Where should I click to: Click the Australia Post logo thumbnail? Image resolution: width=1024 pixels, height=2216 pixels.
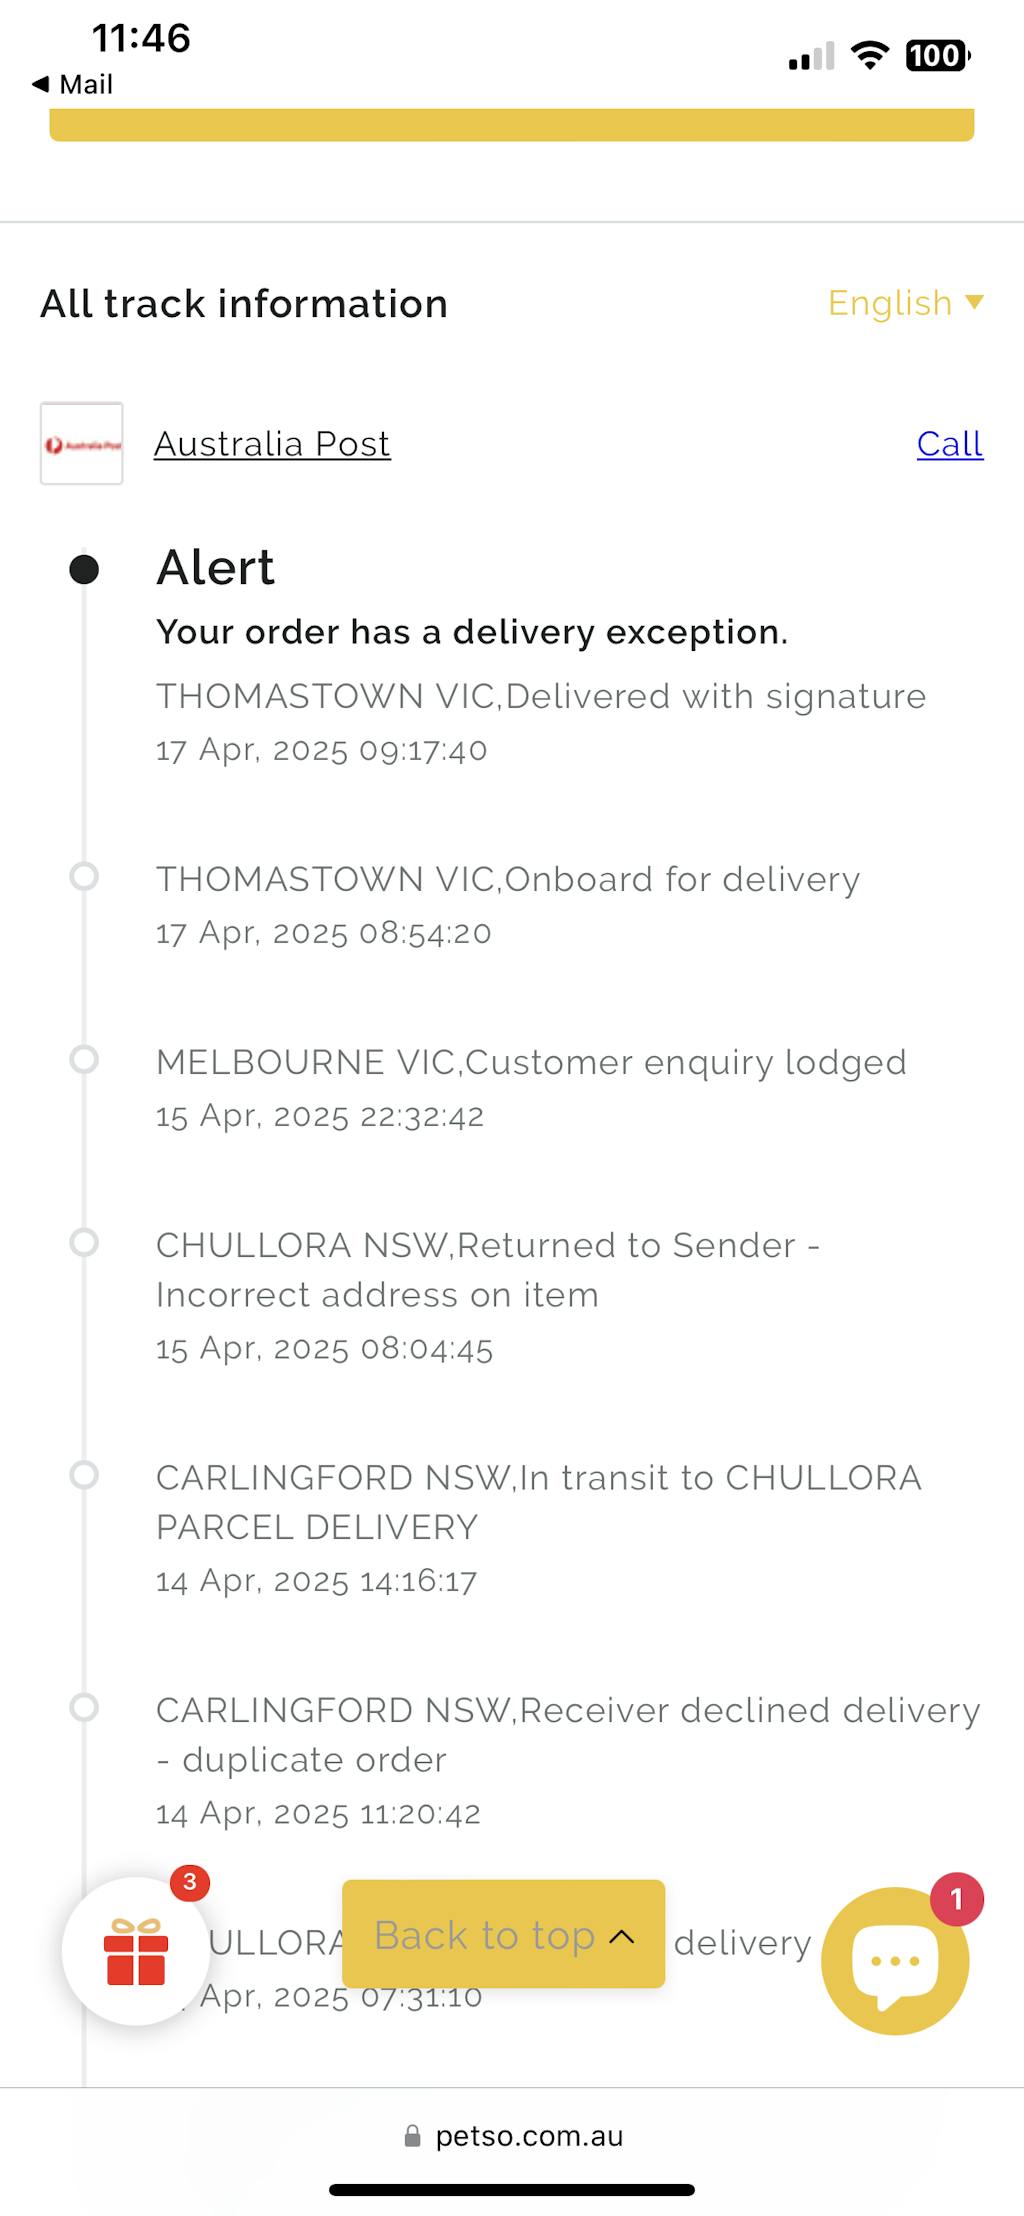tap(82, 444)
